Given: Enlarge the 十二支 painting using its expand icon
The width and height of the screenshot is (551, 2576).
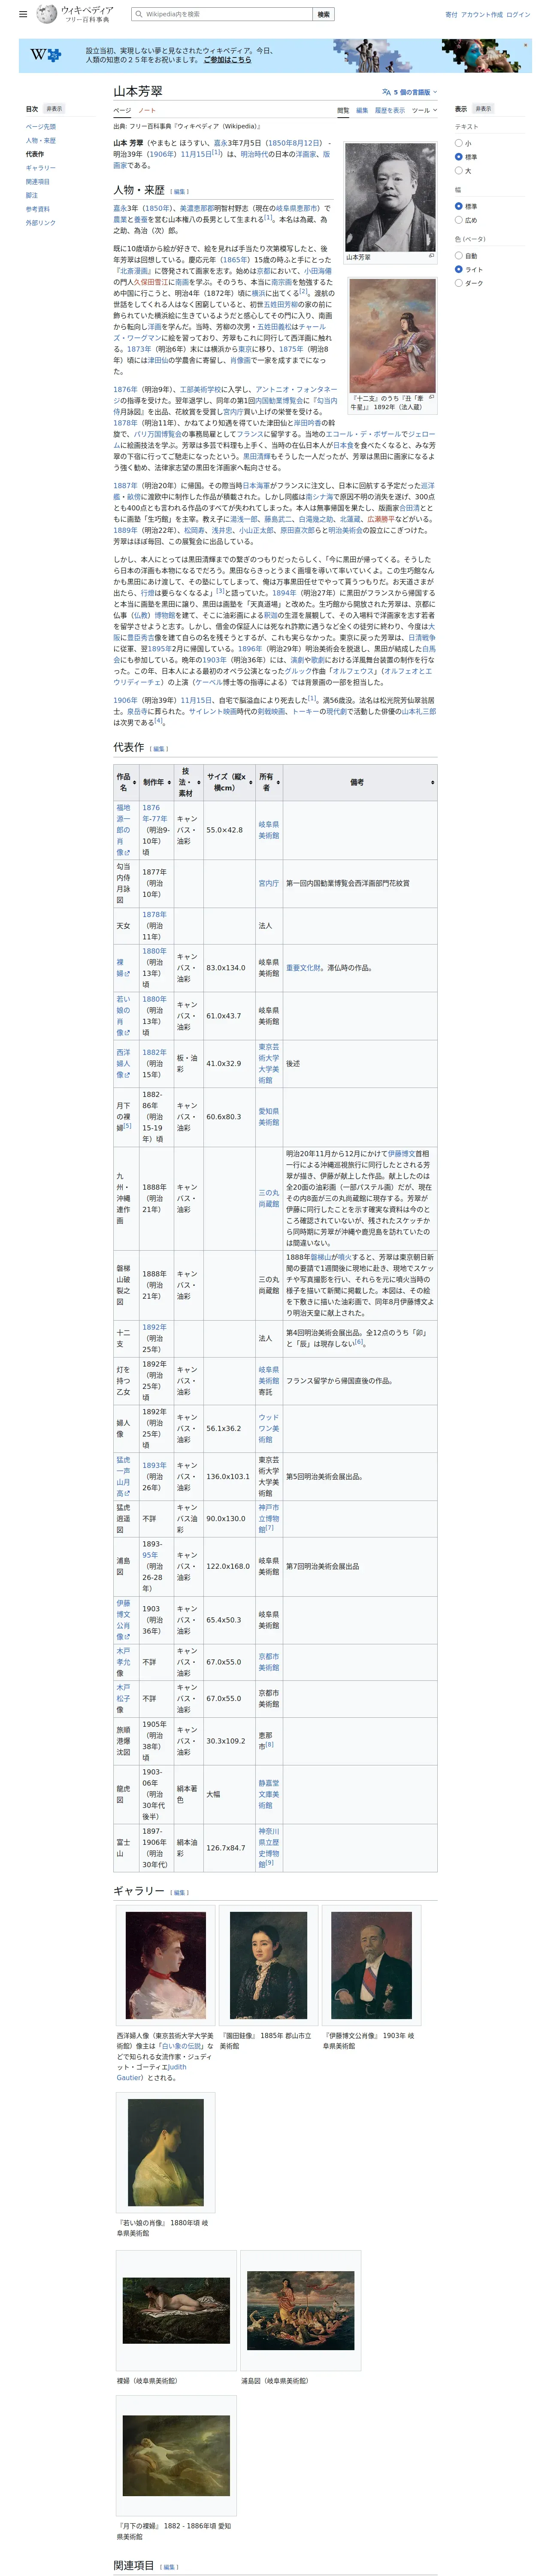Looking at the screenshot, I should pos(432,397).
